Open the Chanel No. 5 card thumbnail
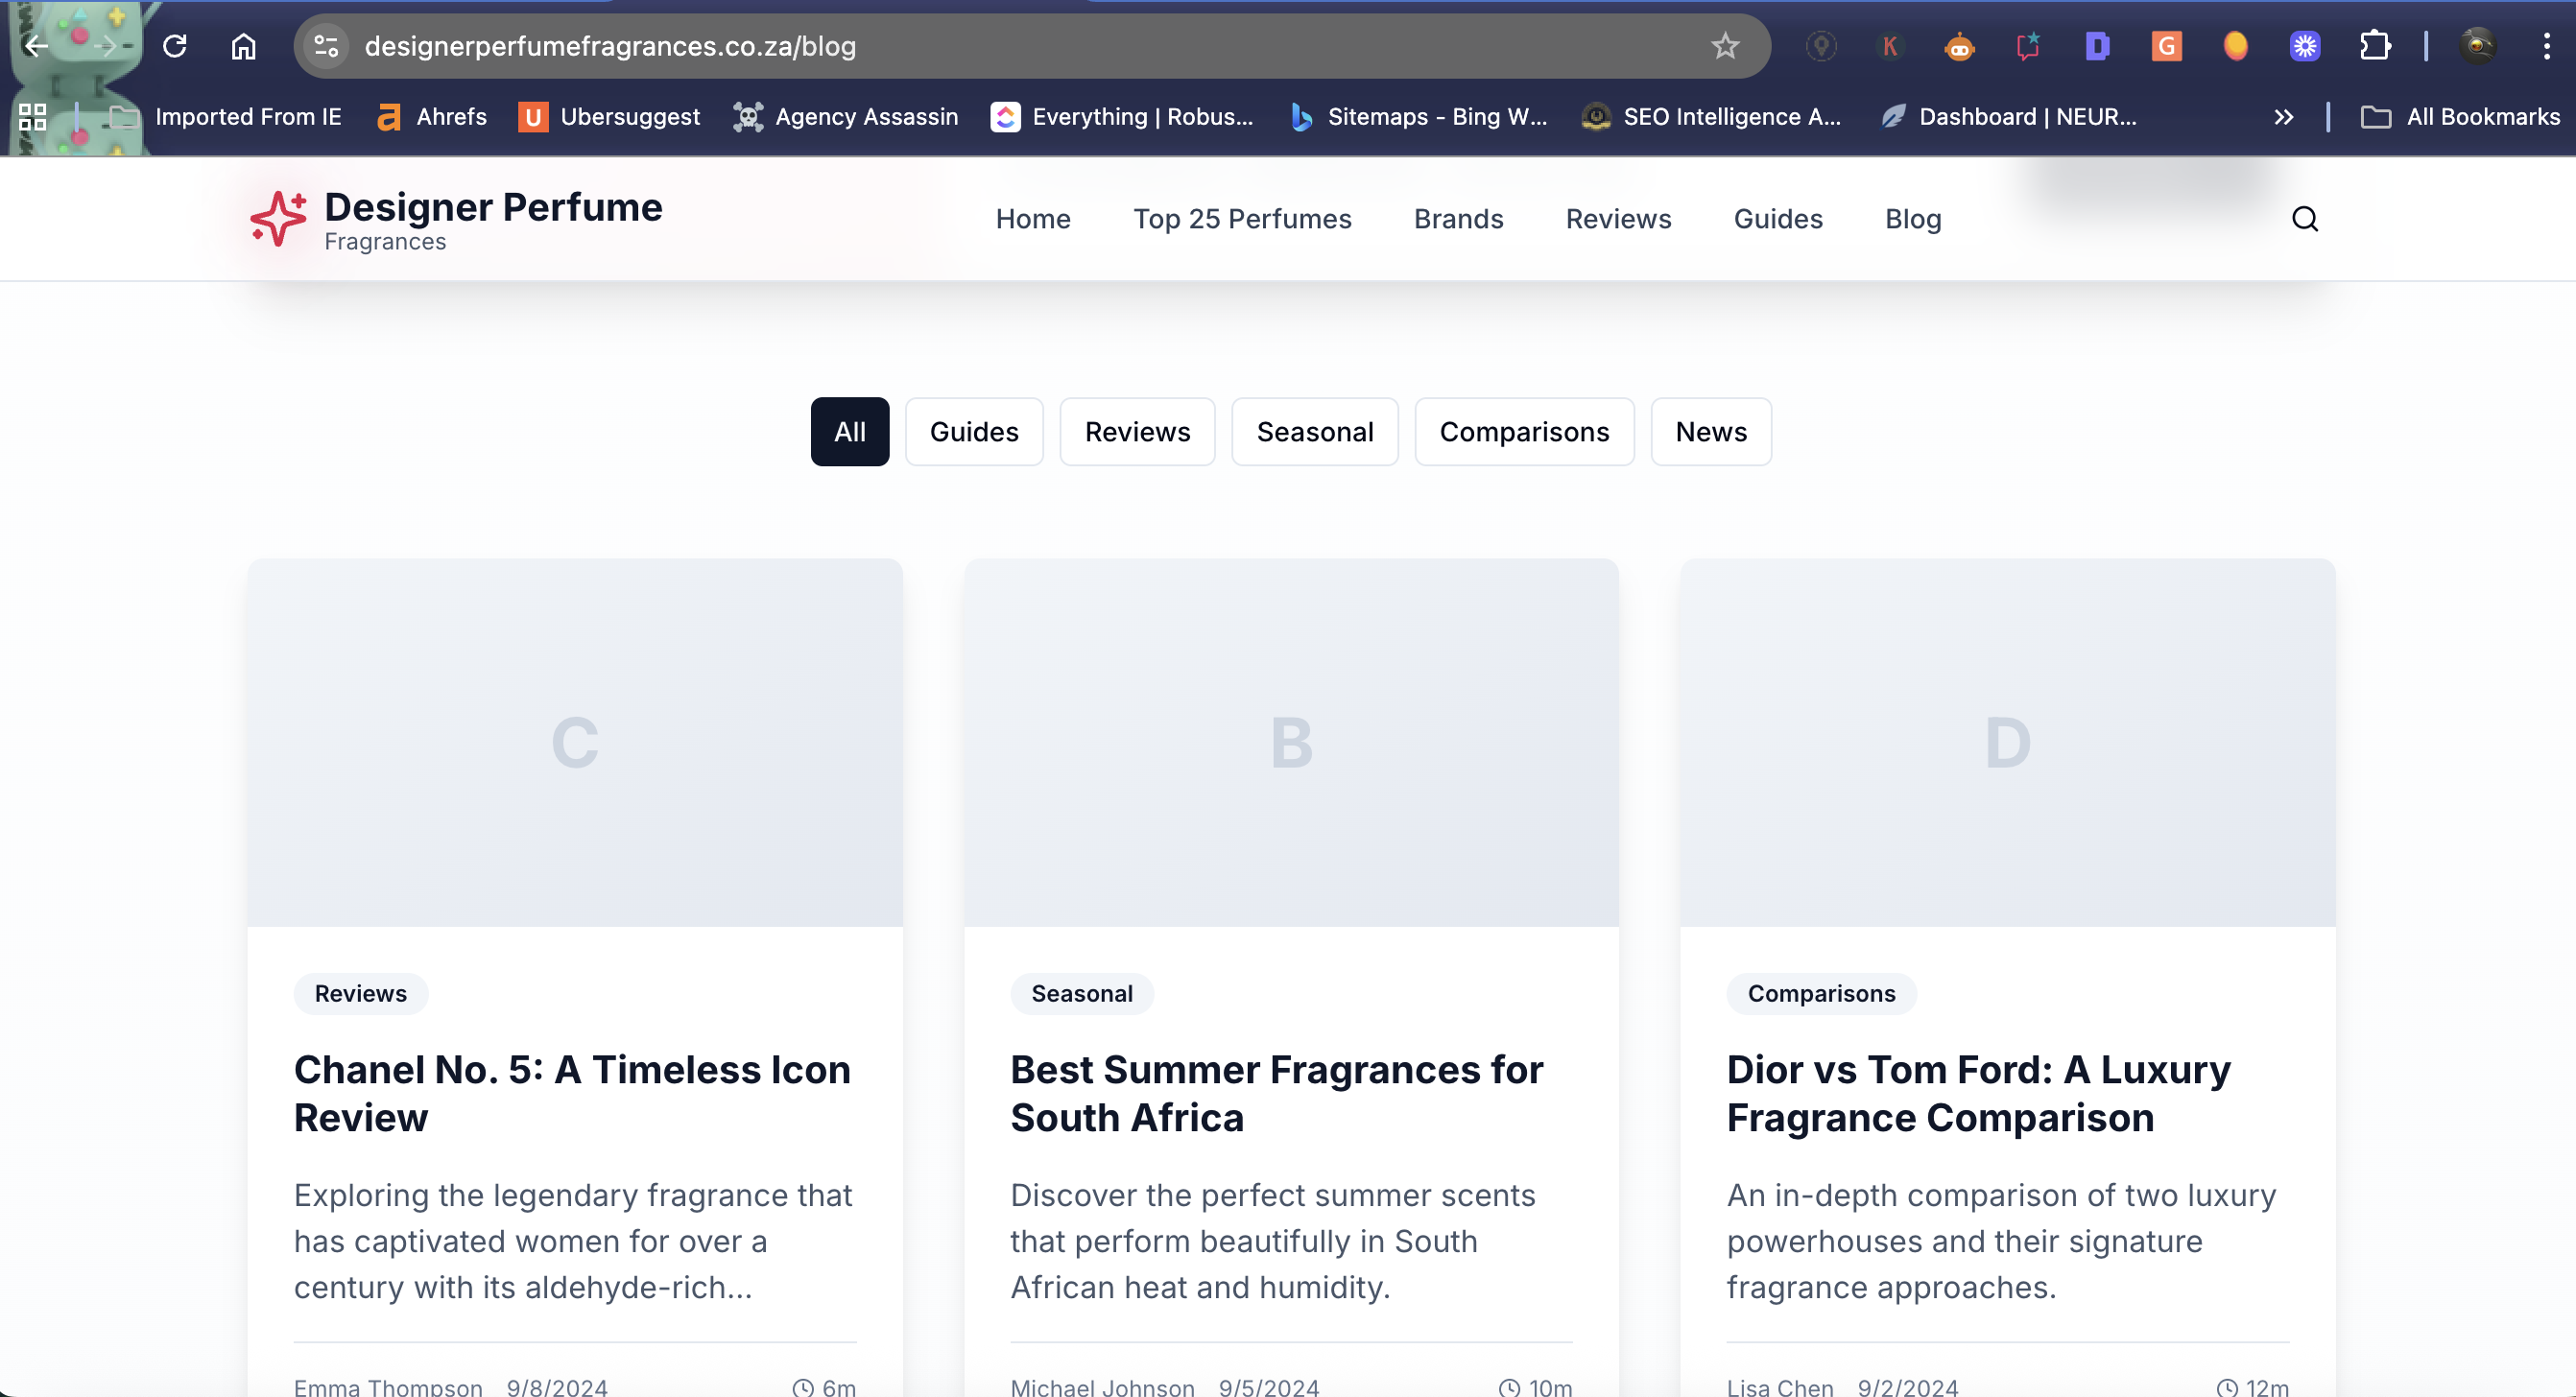This screenshot has width=2576, height=1397. (x=575, y=742)
